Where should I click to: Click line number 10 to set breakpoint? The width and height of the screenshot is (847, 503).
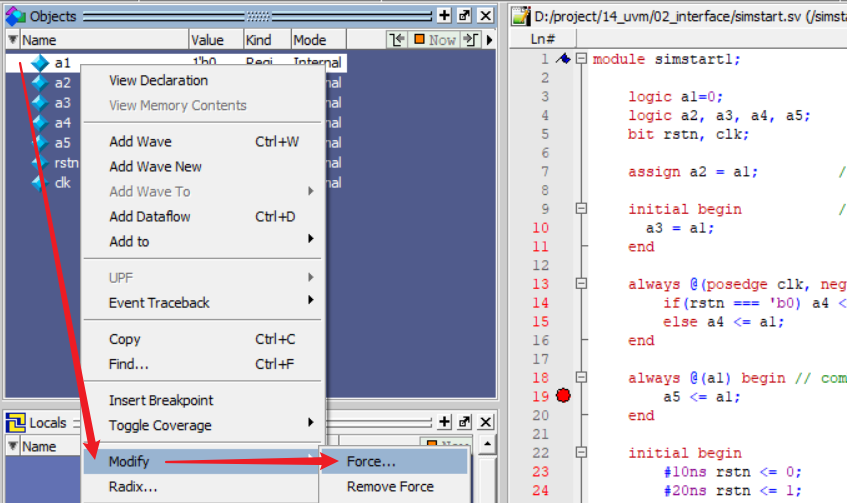coord(541,228)
